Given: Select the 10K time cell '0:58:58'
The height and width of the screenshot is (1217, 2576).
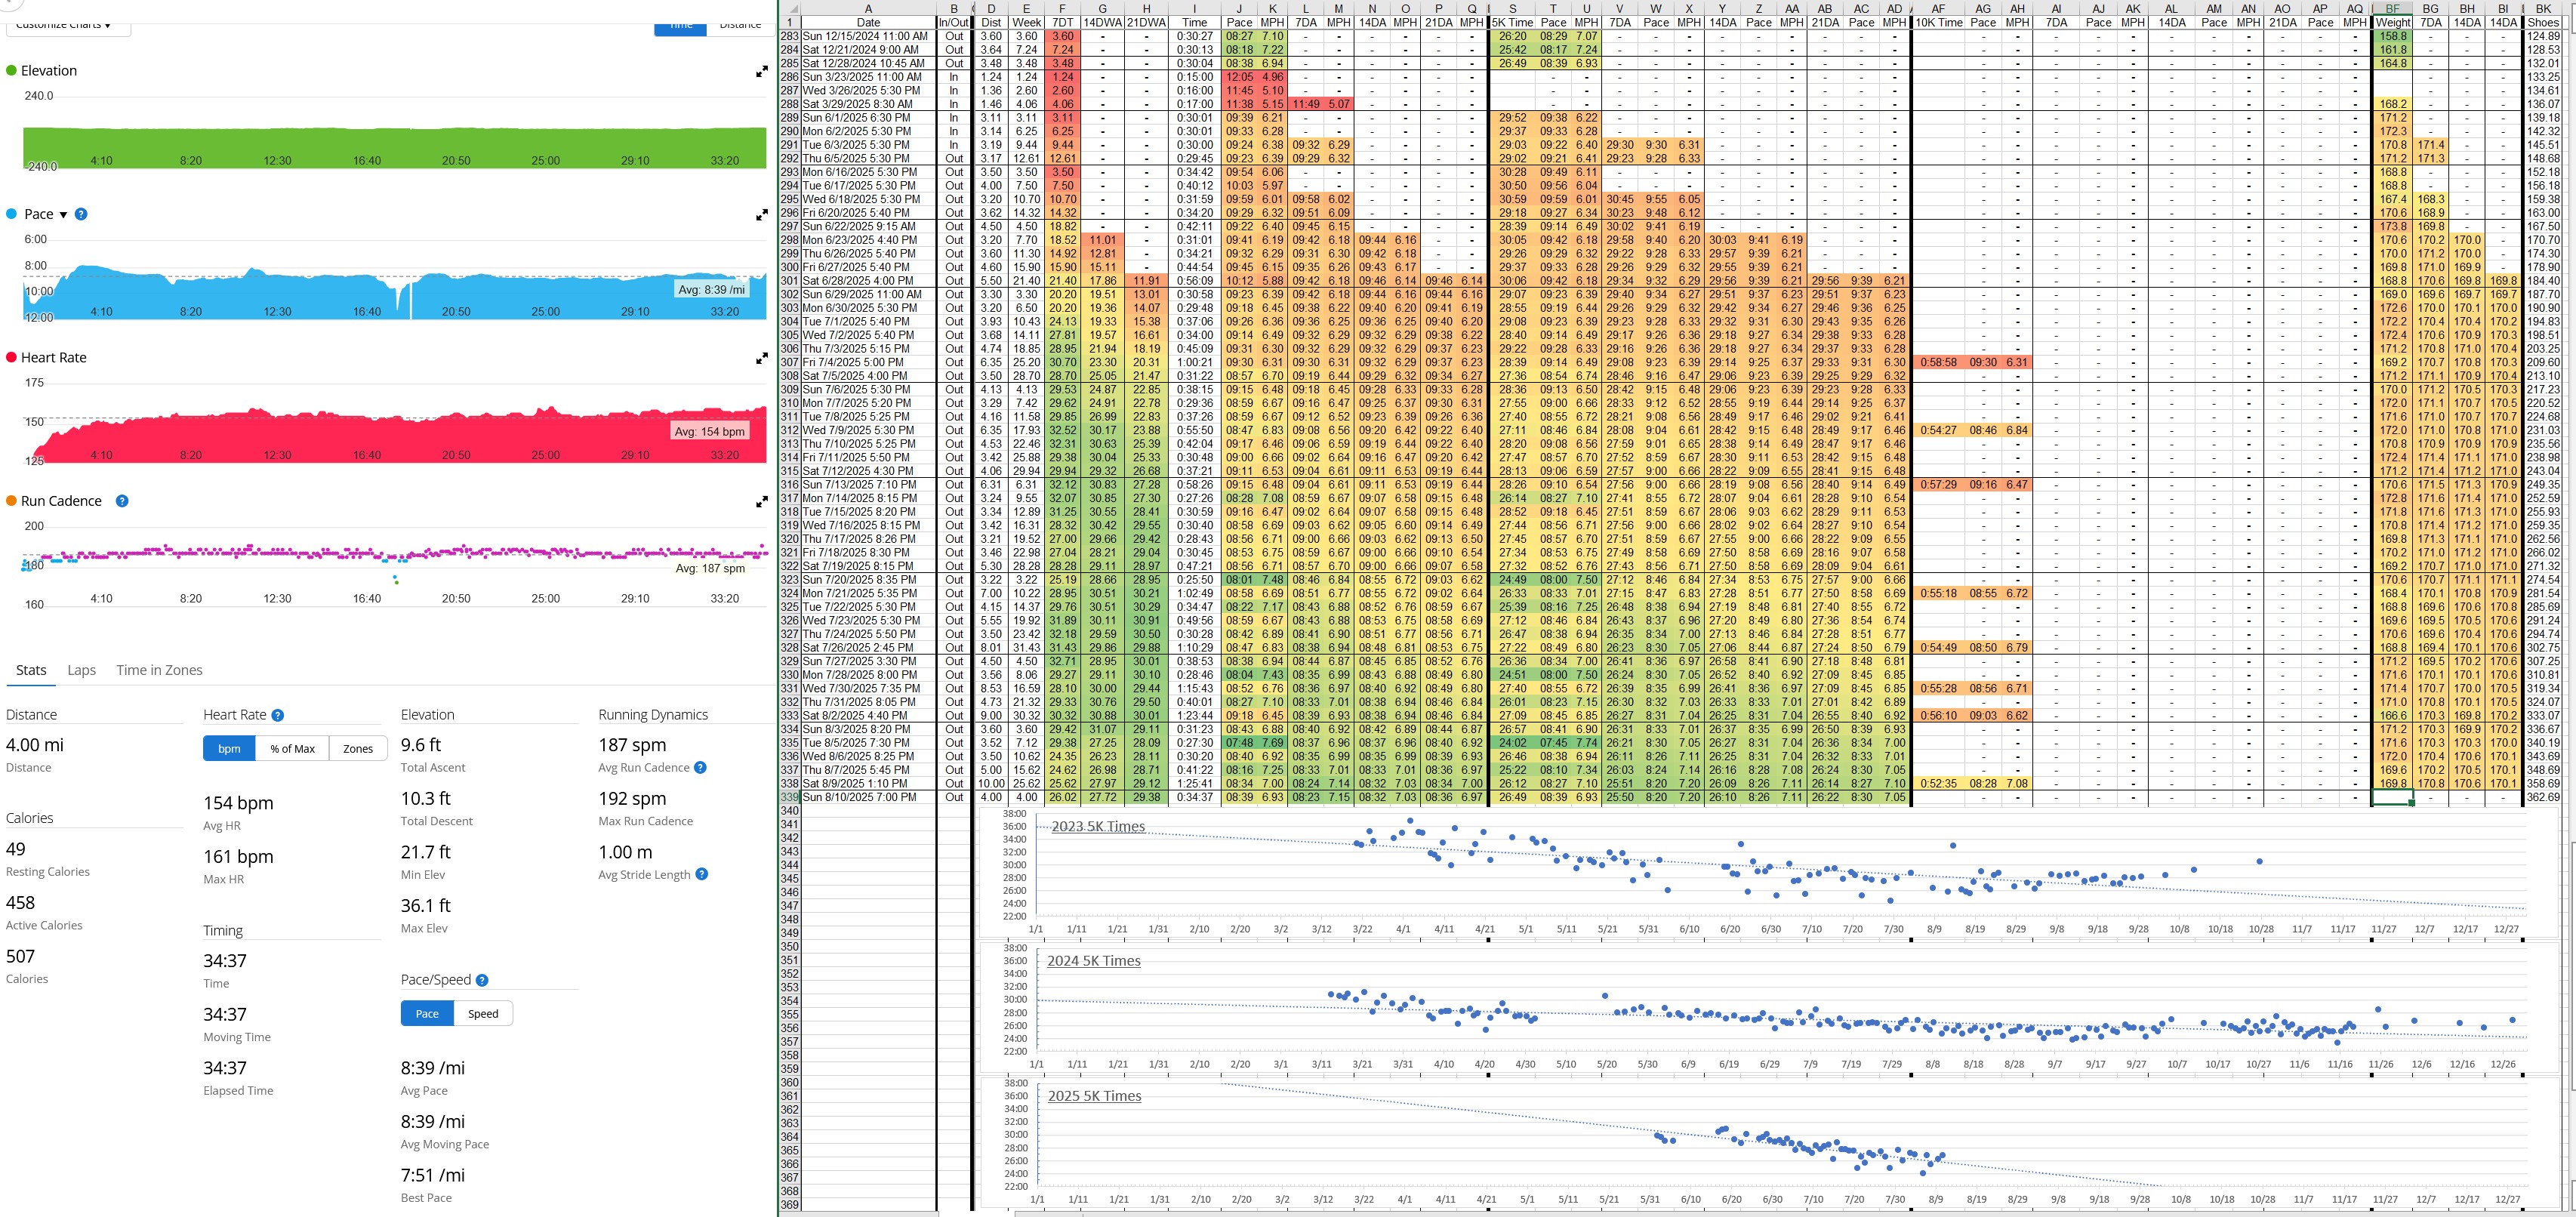Looking at the screenshot, I should tap(1938, 363).
